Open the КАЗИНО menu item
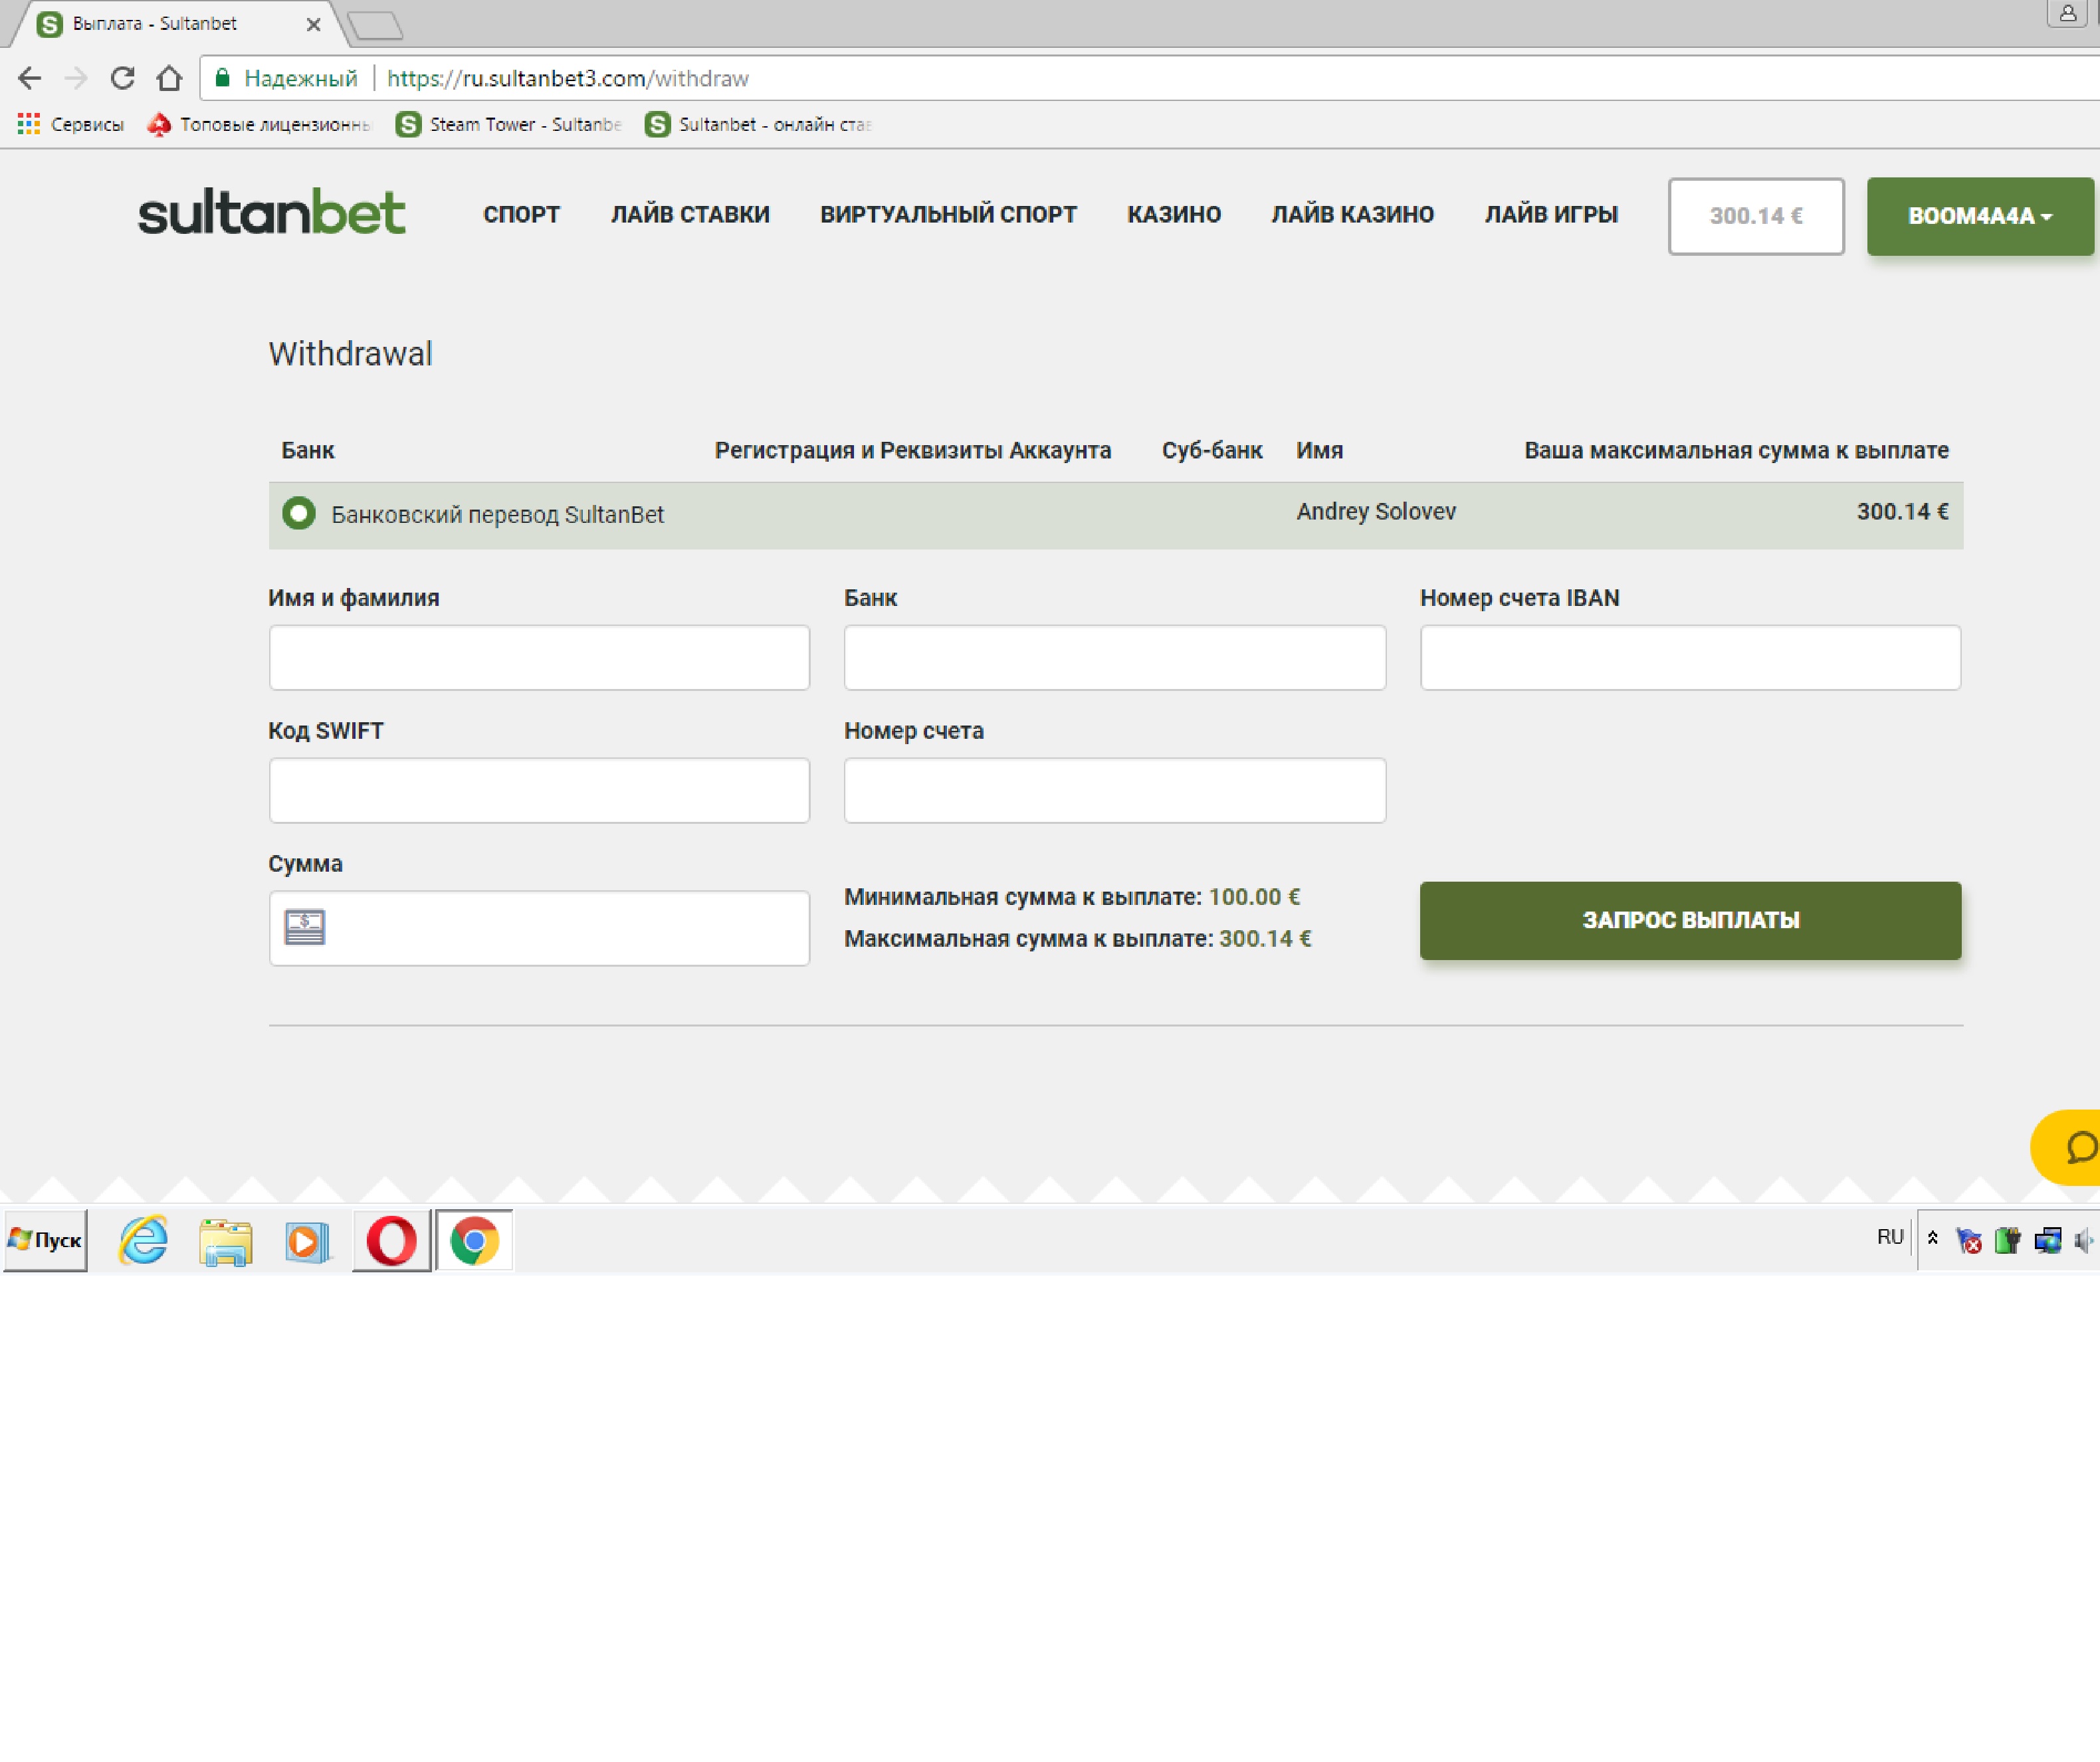2100x1762 pixels. click(1173, 215)
